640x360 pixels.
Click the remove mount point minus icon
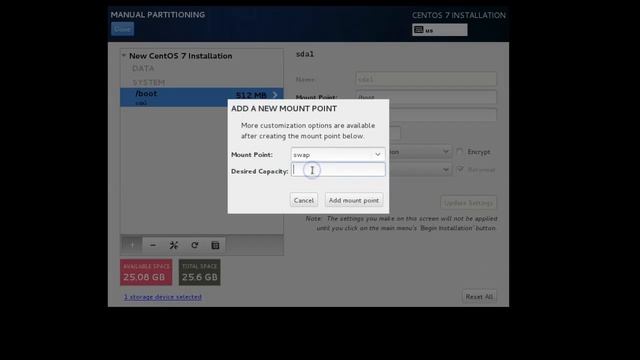tap(153, 245)
